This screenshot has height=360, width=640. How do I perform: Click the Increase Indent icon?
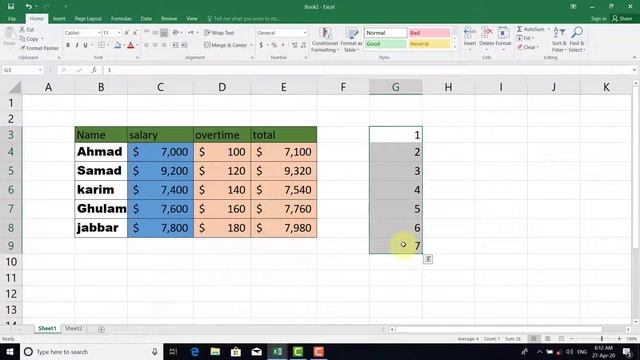pyautogui.click(x=184, y=45)
